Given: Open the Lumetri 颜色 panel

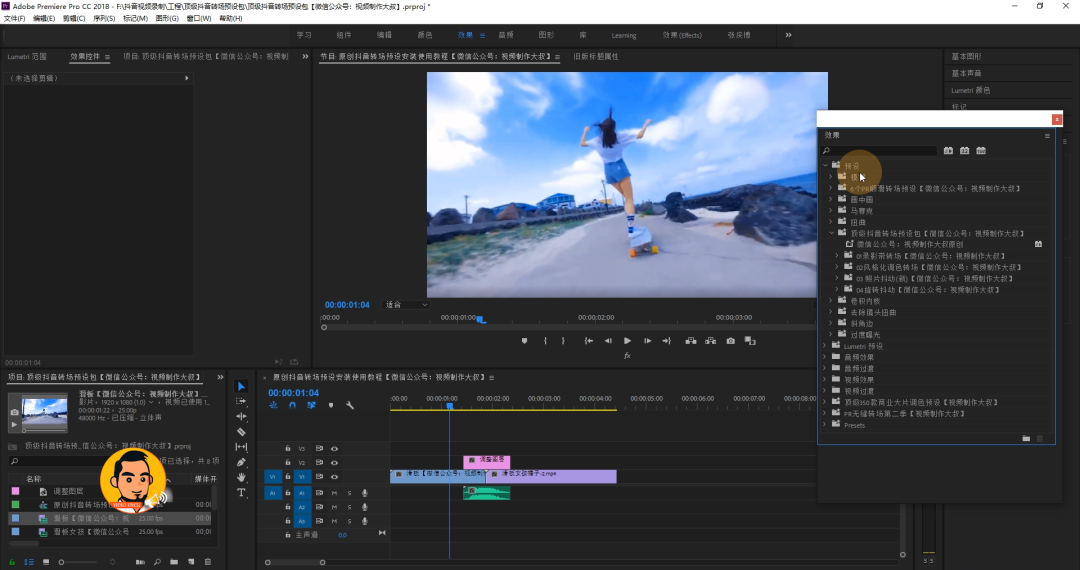Looking at the screenshot, I should coord(970,90).
